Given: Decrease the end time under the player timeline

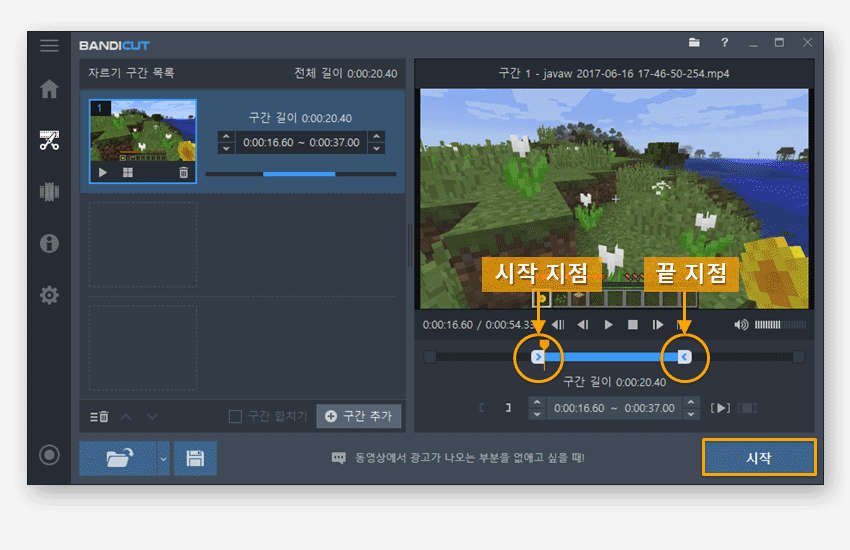Looking at the screenshot, I should click(691, 415).
